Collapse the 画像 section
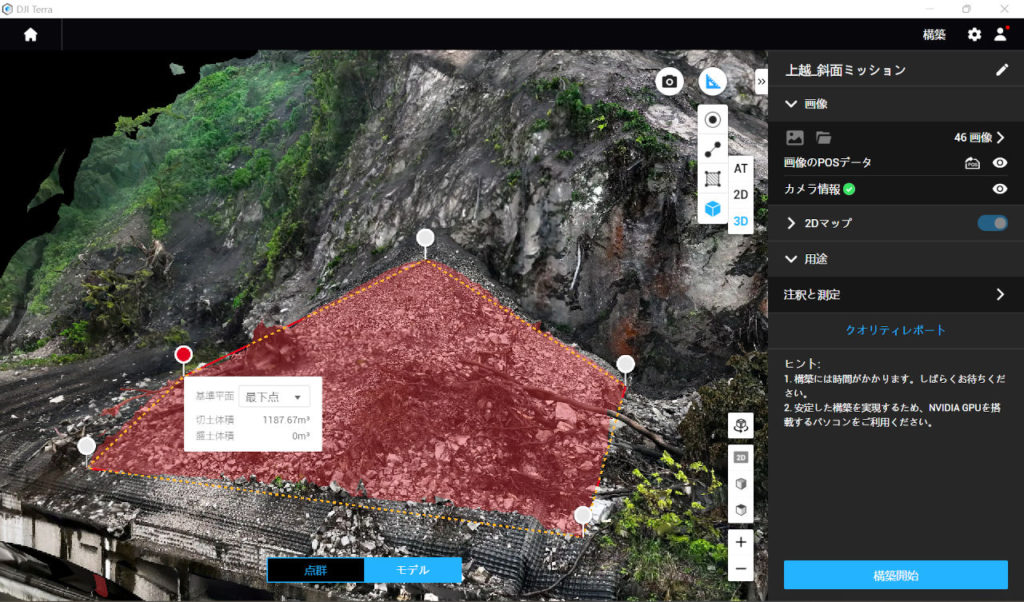The height and width of the screenshot is (602, 1024). tap(791, 103)
